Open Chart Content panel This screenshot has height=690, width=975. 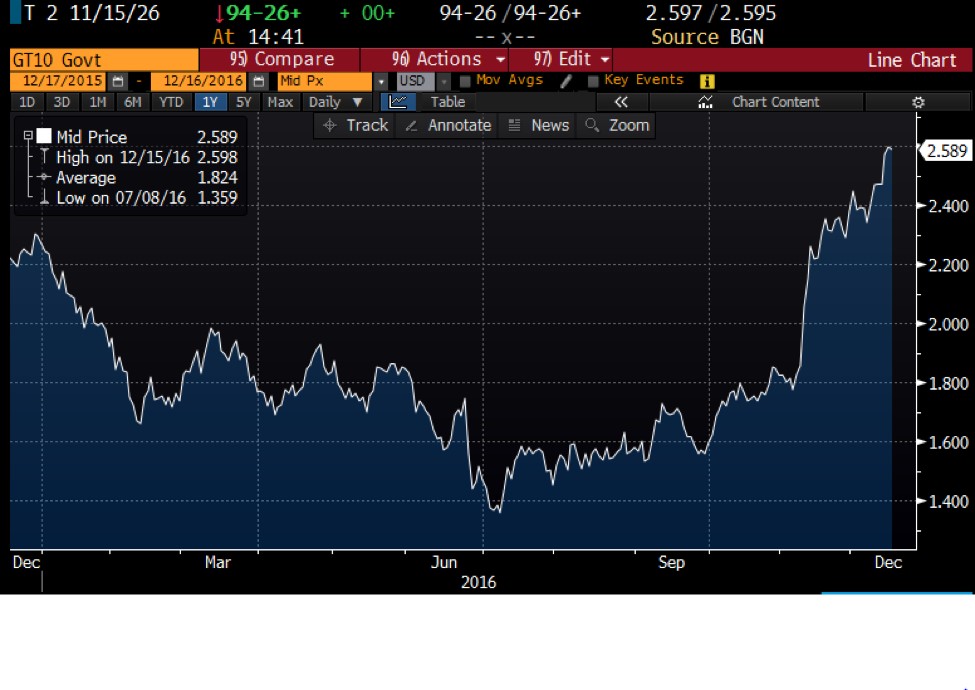point(775,101)
